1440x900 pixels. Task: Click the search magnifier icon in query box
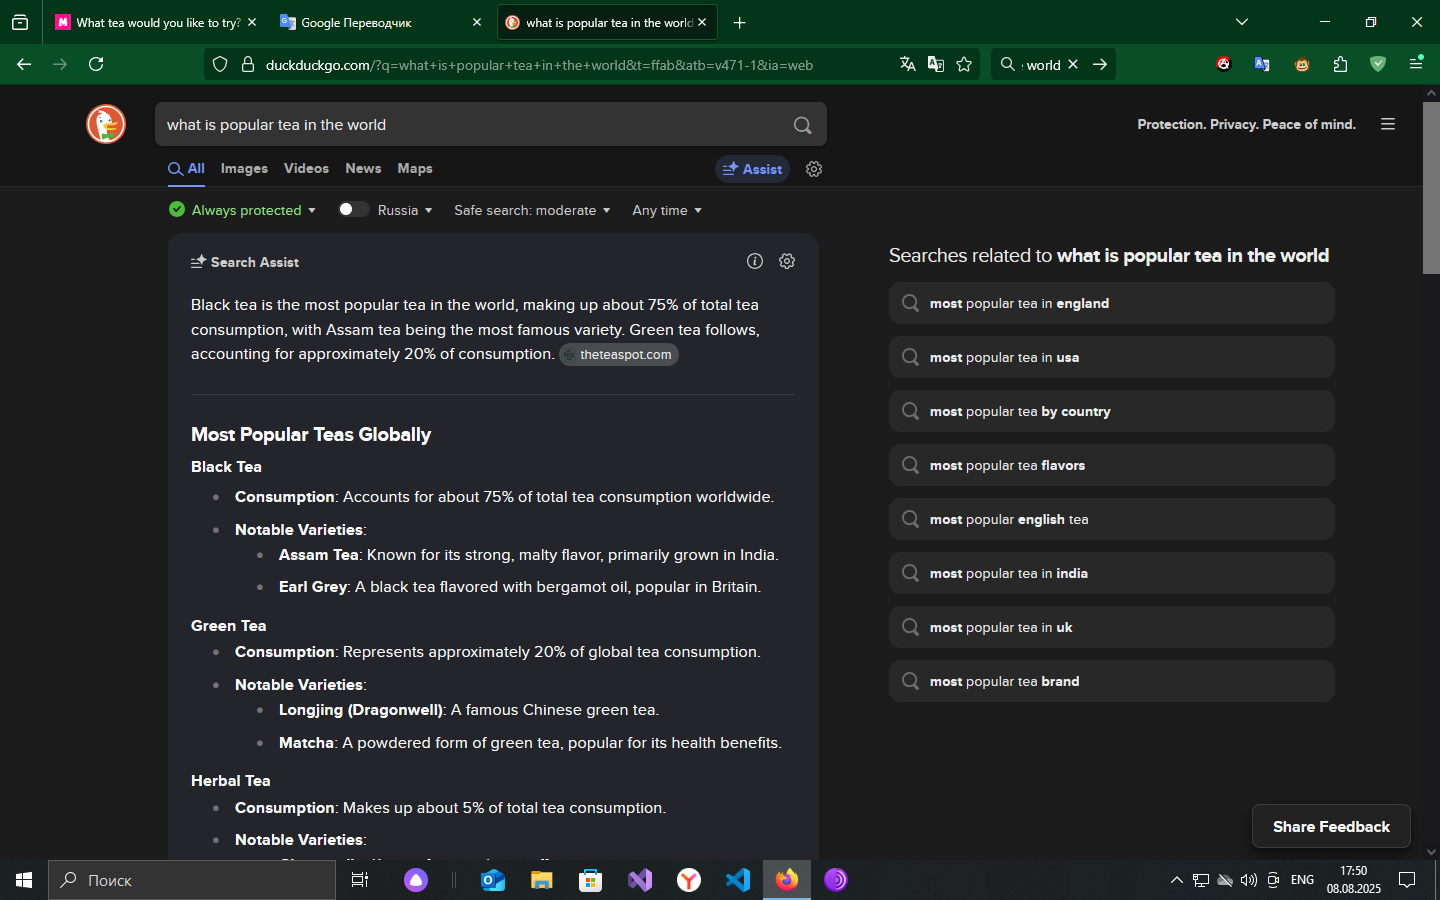point(802,125)
